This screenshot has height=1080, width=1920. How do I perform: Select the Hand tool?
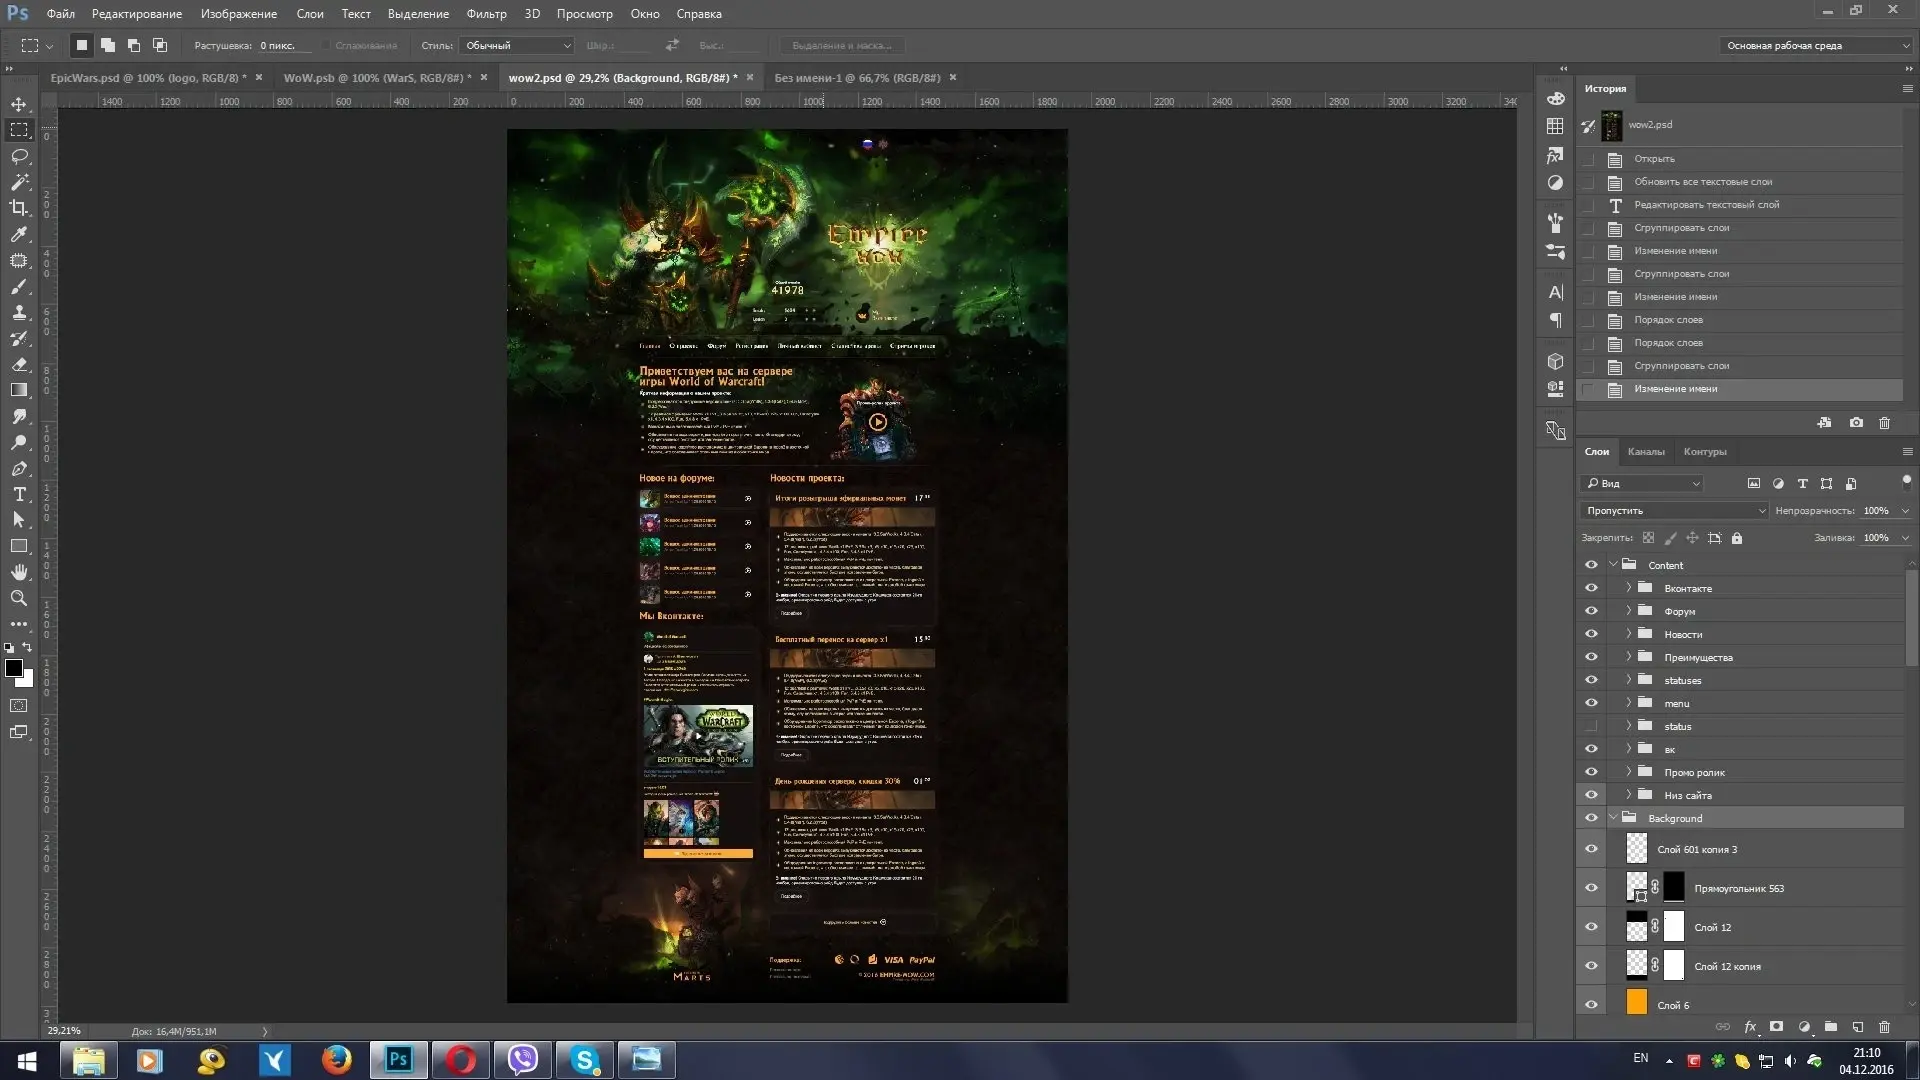coord(19,572)
